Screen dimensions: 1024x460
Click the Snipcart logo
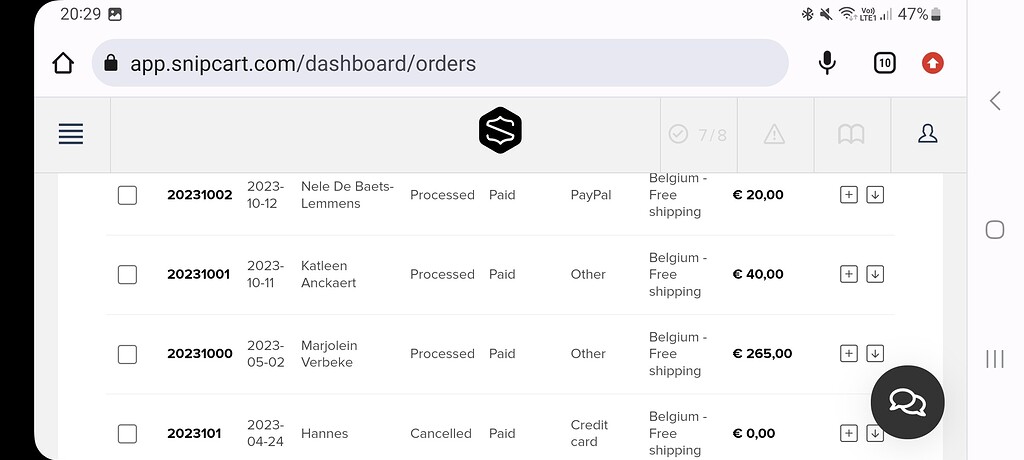pos(500,130)
